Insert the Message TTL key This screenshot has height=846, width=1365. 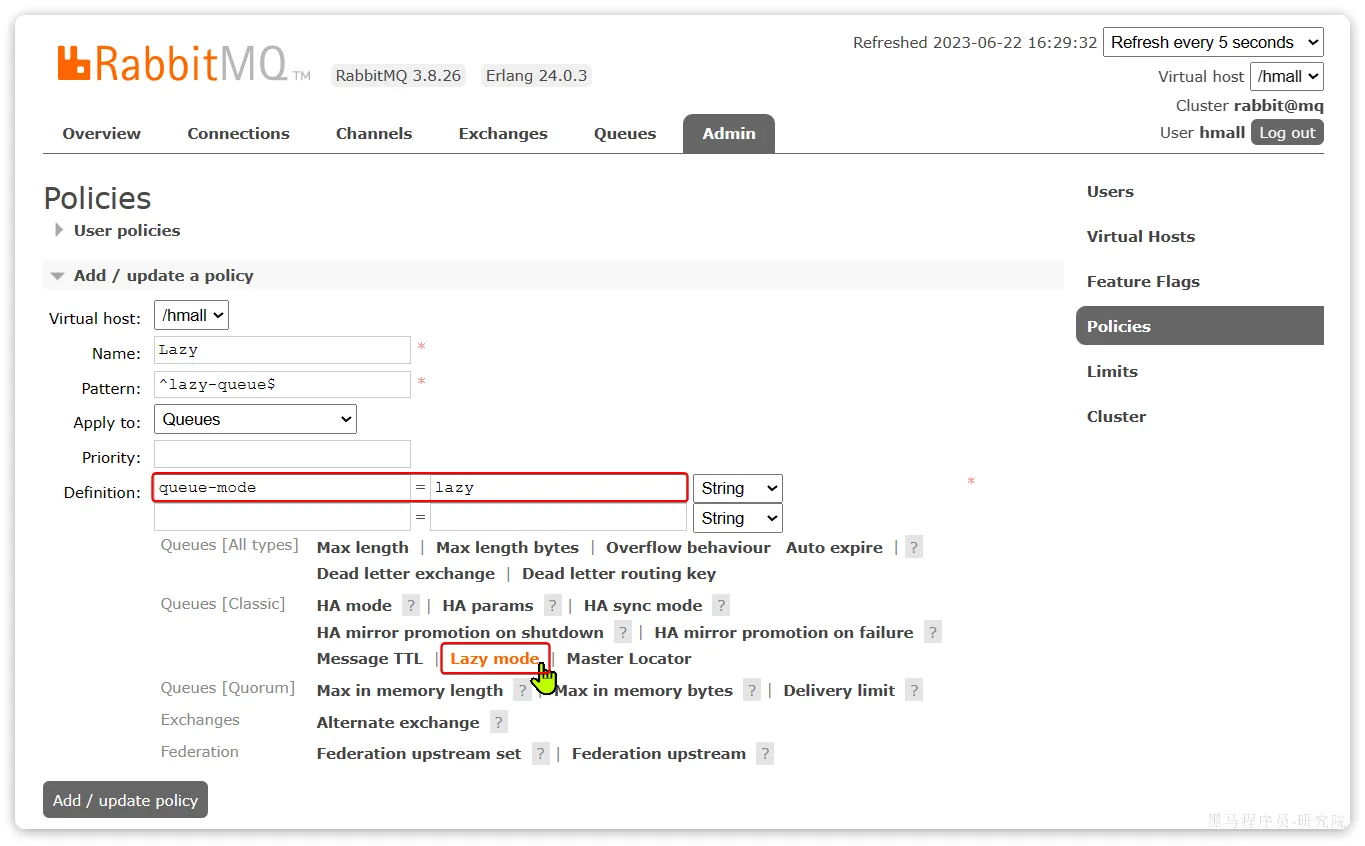(x=369, y=658)
